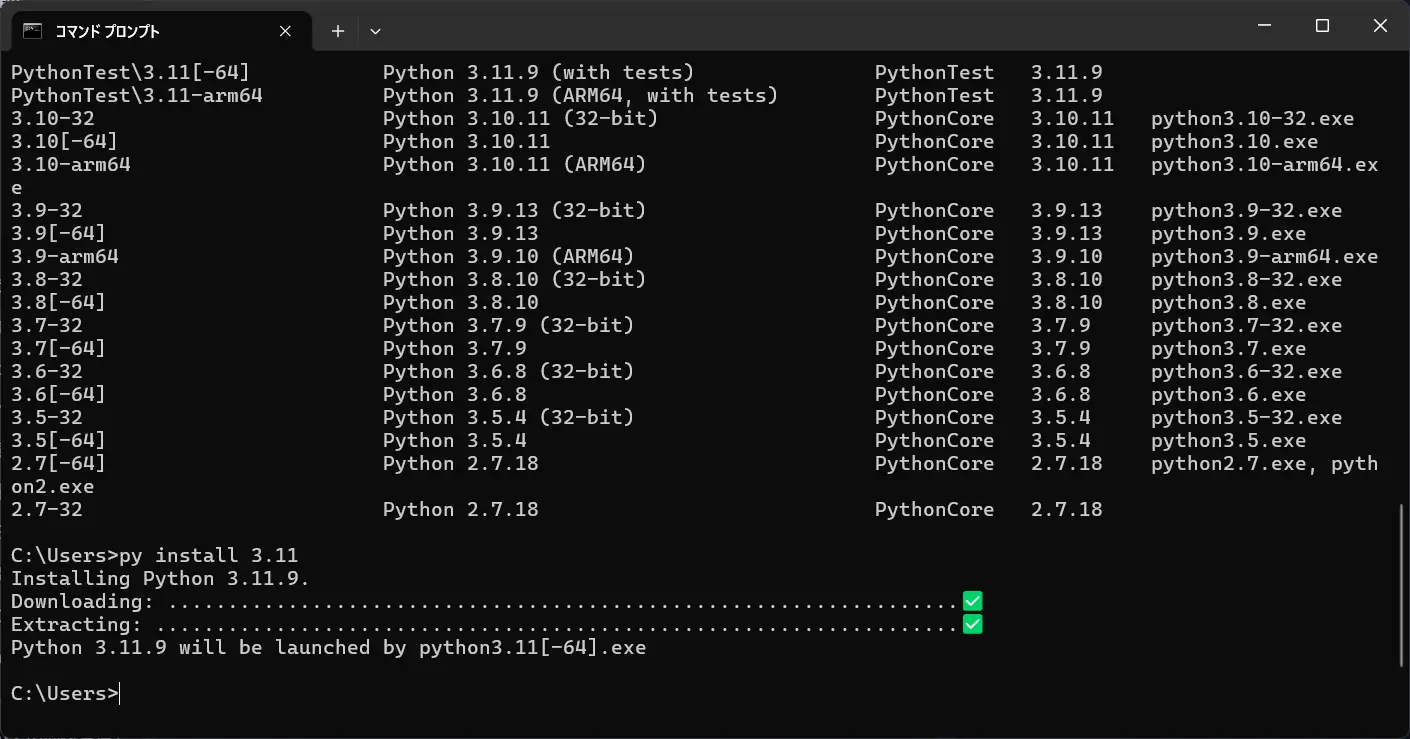1410x739 pixels.
Task: Click 'python3.9.exe' text
Action: click(1228, 233)
